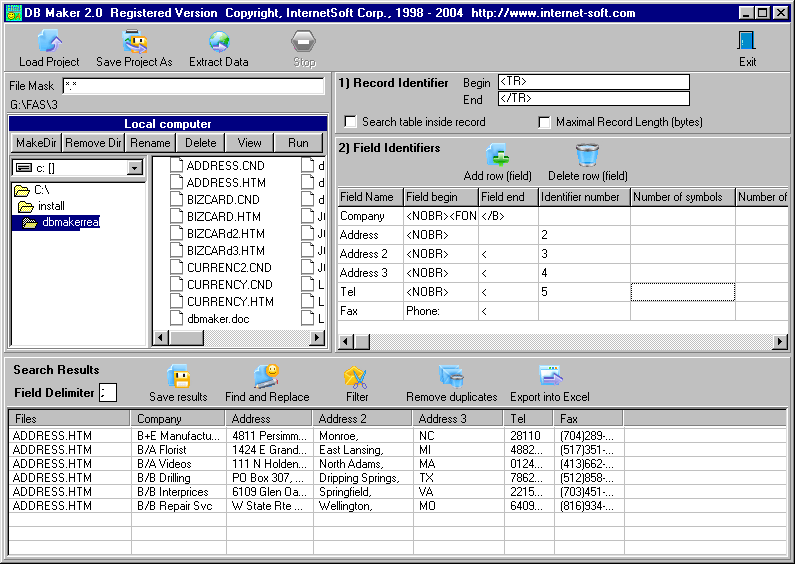
Task: Click the file icon of BIZCARD.HTM
Action: click(x=176, y=216)
